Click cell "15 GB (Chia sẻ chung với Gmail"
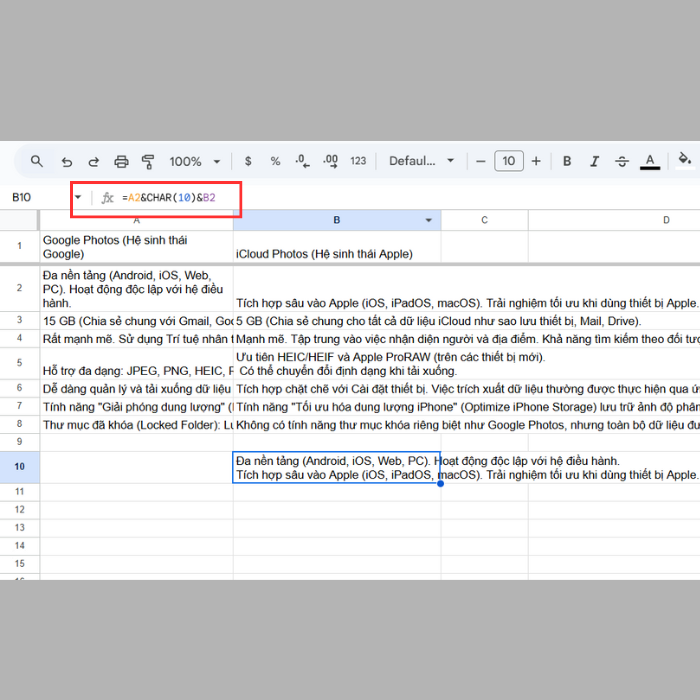This screenshot has width=700, height=700. [x=137, y=321]
